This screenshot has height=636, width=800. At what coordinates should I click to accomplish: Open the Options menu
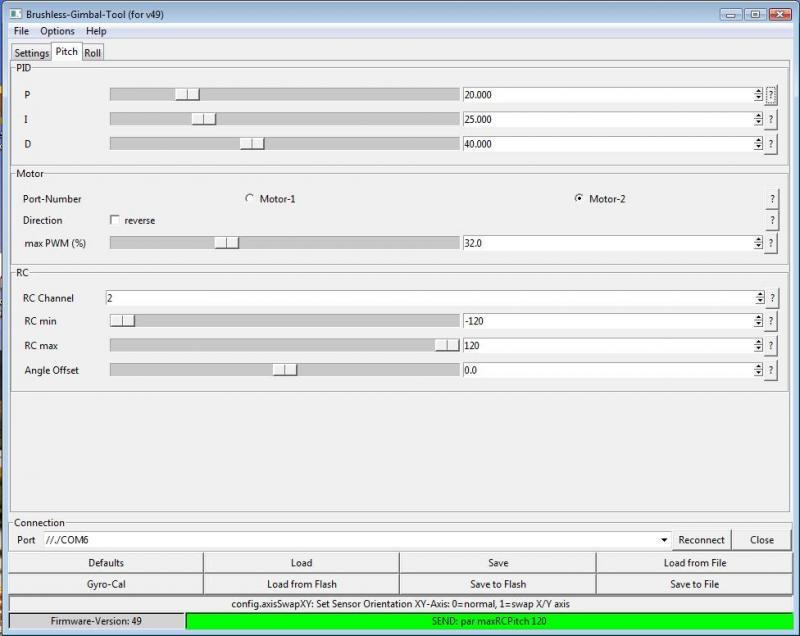click(57, 31)
